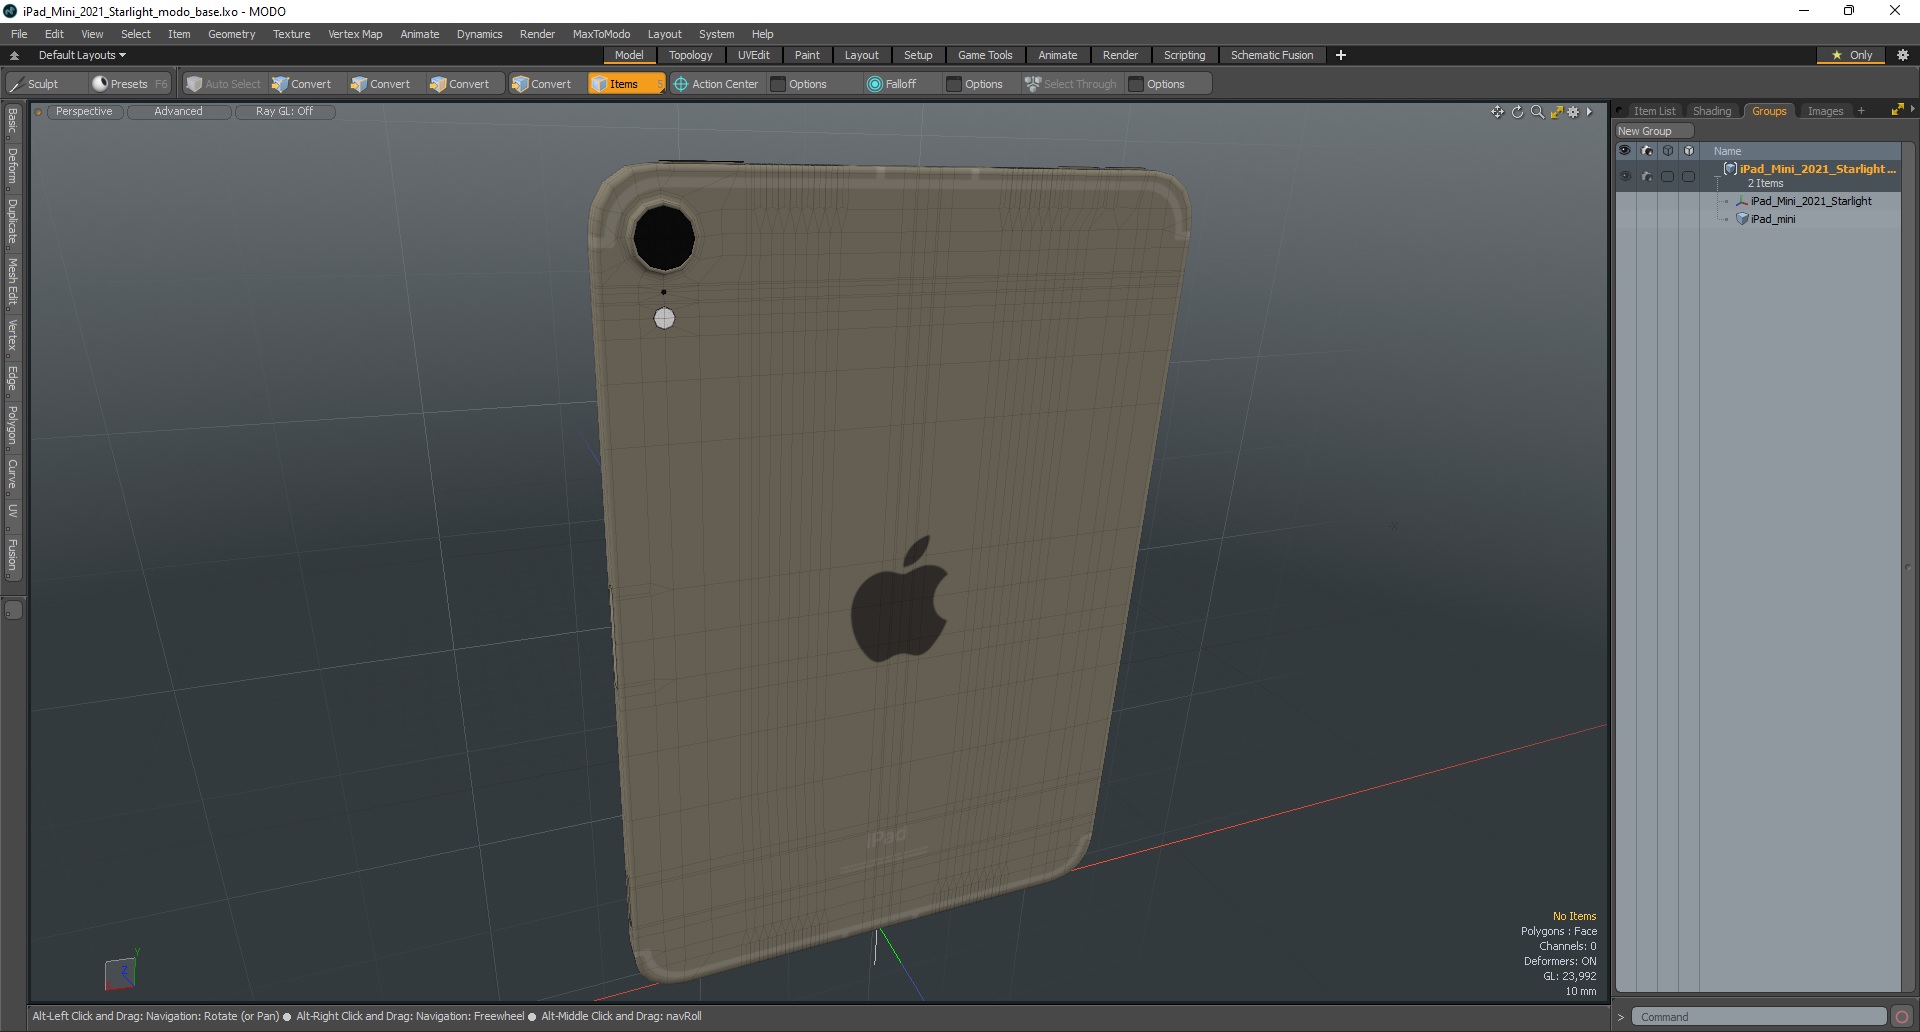Open the Advanced shading dropdown

coord(178,112)
